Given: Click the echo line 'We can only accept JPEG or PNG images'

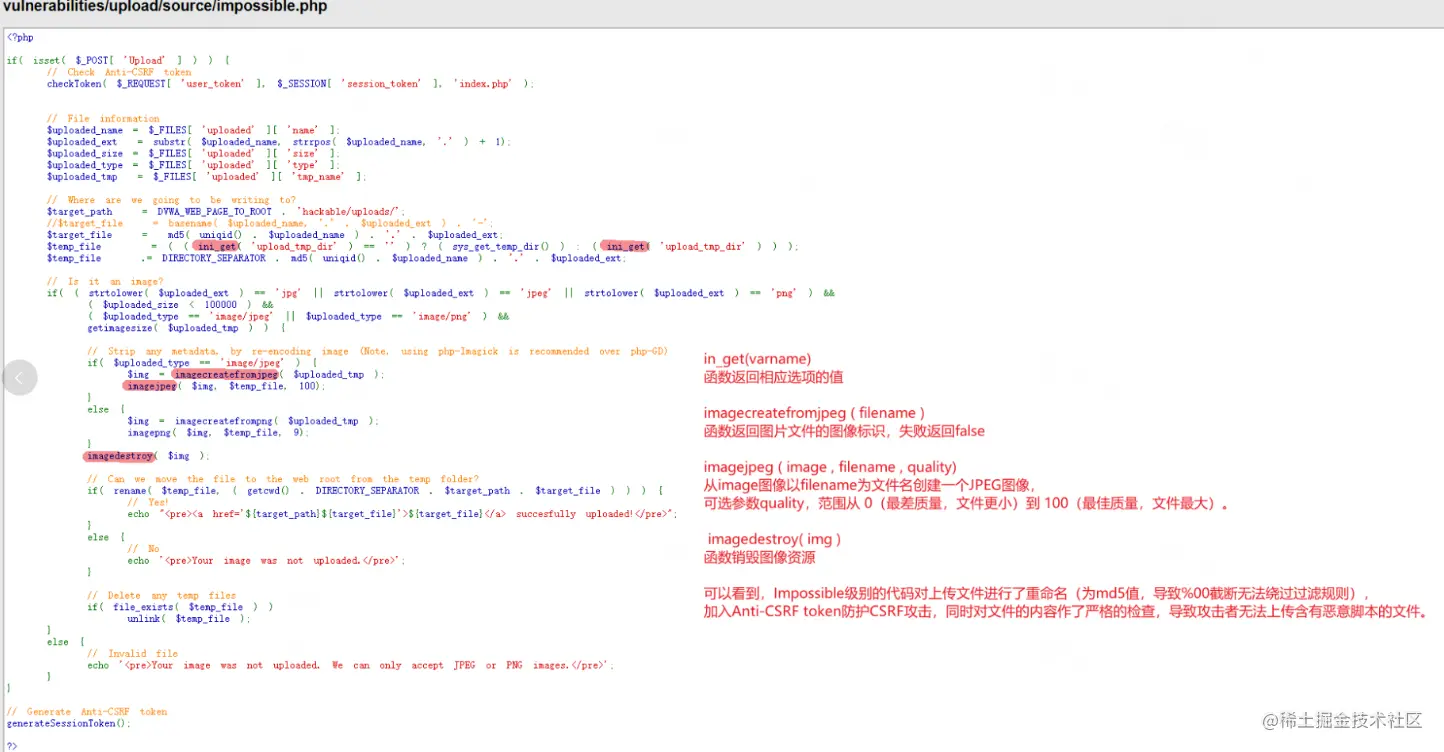Looking at the screenshot, I should click(350, 666).
